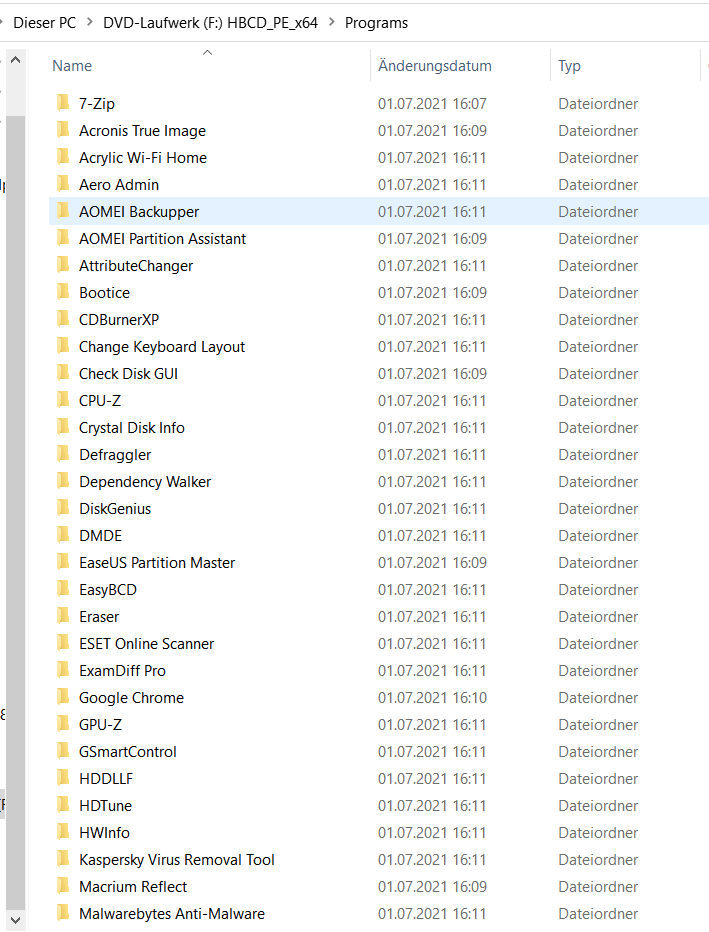The image size is (709, 932).
Task: Click the date of the Acronis True Image row
Action: pyautogui.click(x=432, y=130)
